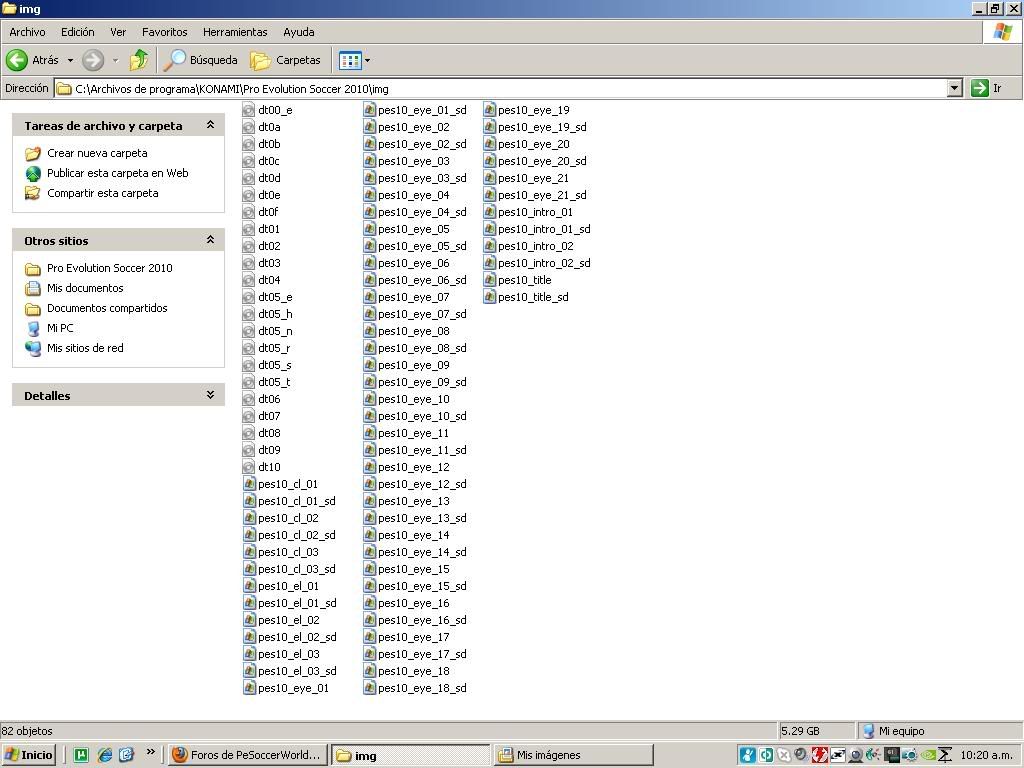Open the Herramientas menu
1024x768 pixels.
point(235,32)
